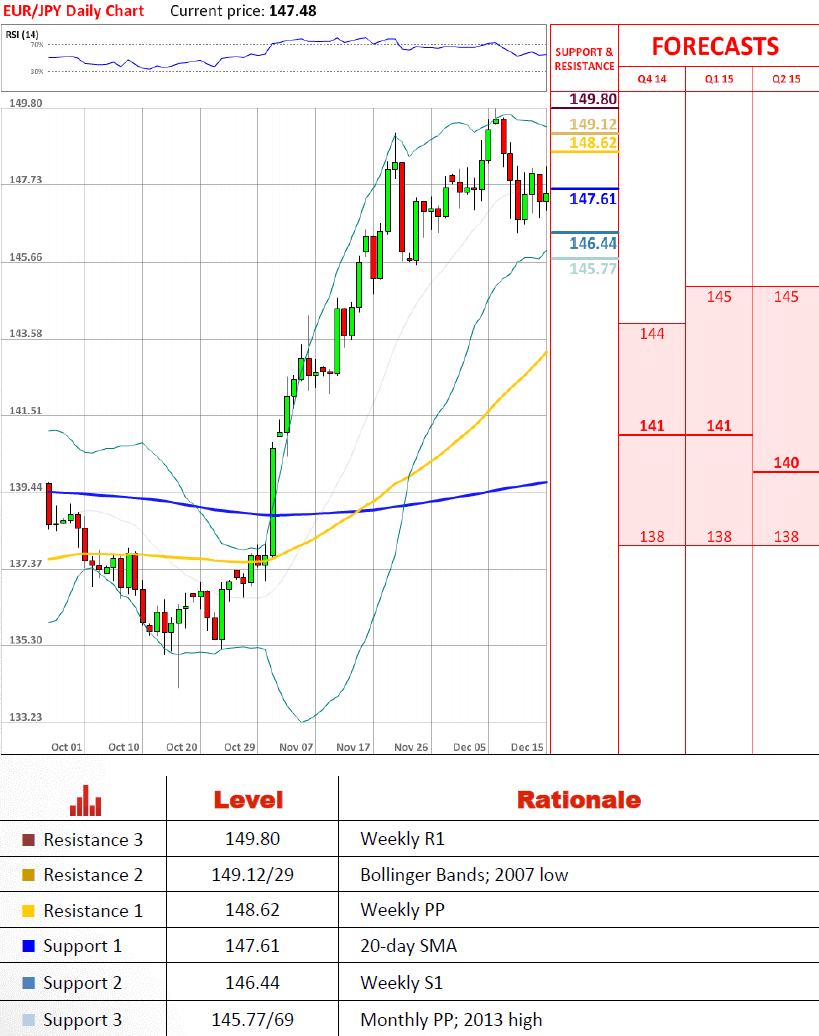
Task: Click the 145.77 support level marker
Action: 593,268
